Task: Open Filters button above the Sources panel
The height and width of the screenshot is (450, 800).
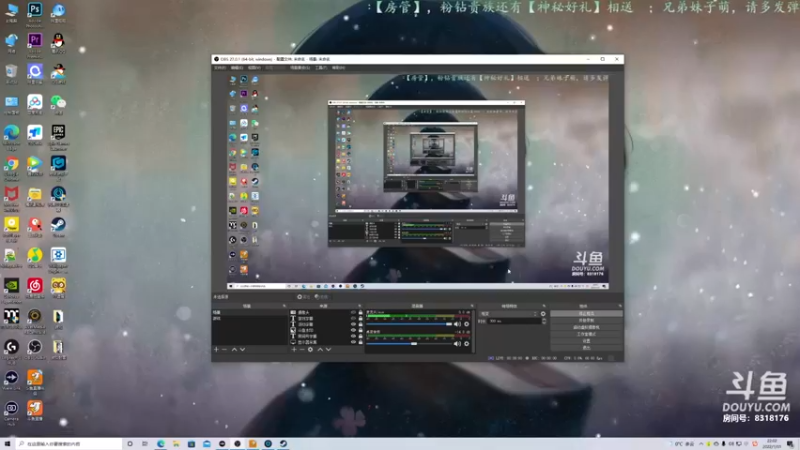Action: pos(321,296)
